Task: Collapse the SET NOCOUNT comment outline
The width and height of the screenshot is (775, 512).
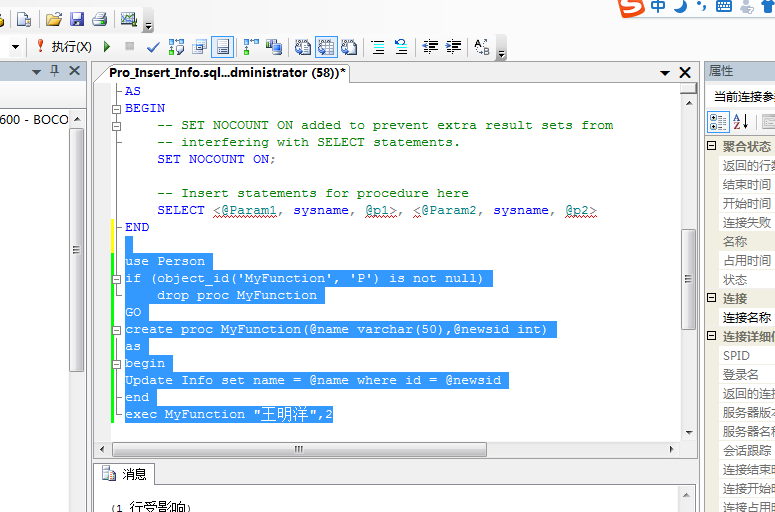Action: [117, 126]
